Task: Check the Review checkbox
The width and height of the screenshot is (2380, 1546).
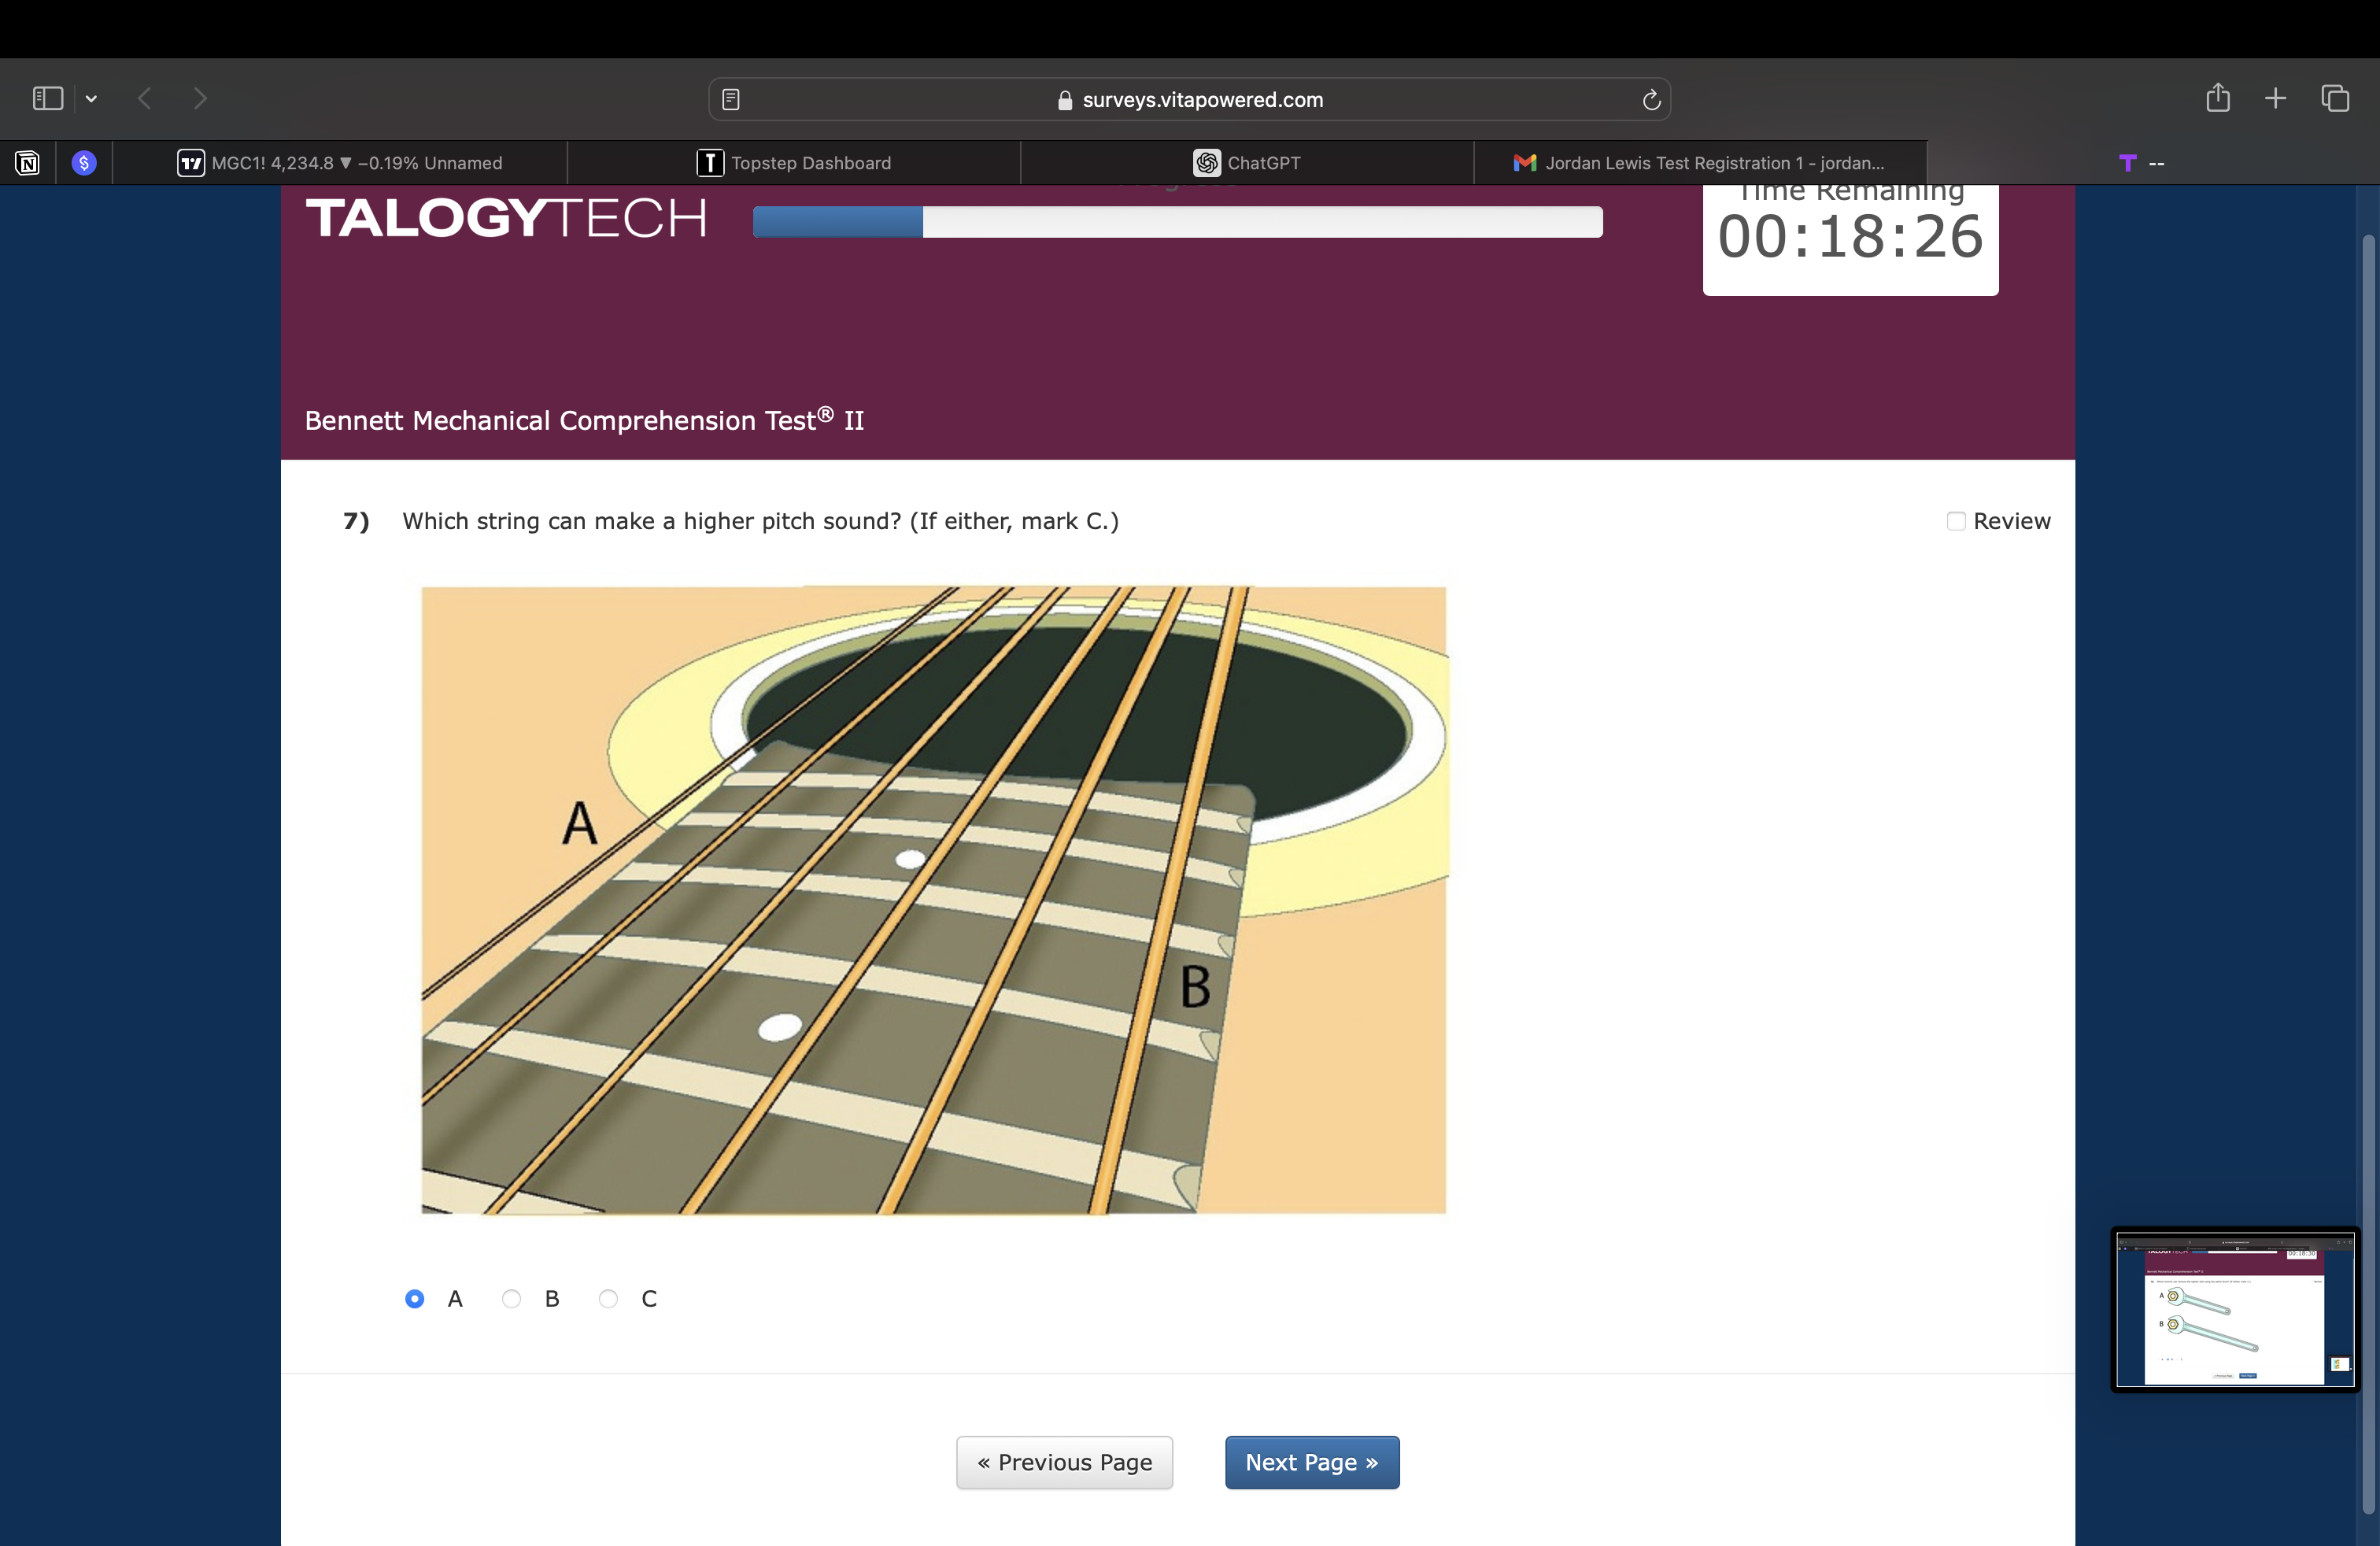Action: [1956, 521]
